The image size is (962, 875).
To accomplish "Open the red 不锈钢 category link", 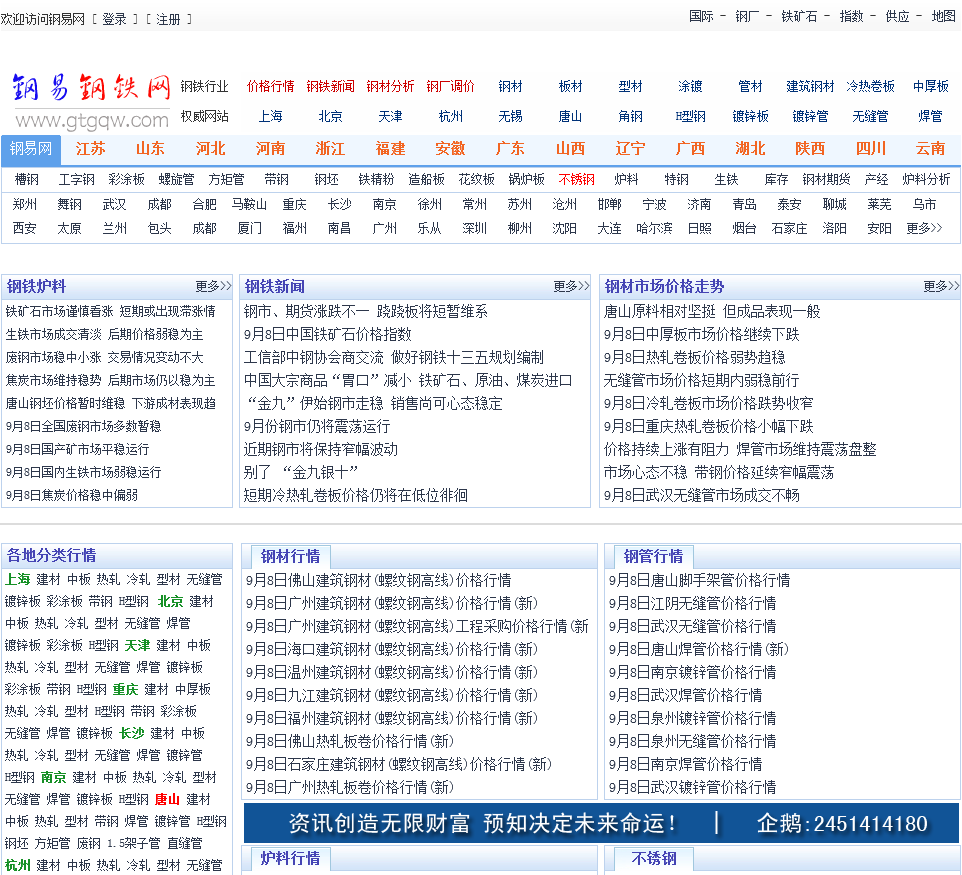I will (576, 180).
